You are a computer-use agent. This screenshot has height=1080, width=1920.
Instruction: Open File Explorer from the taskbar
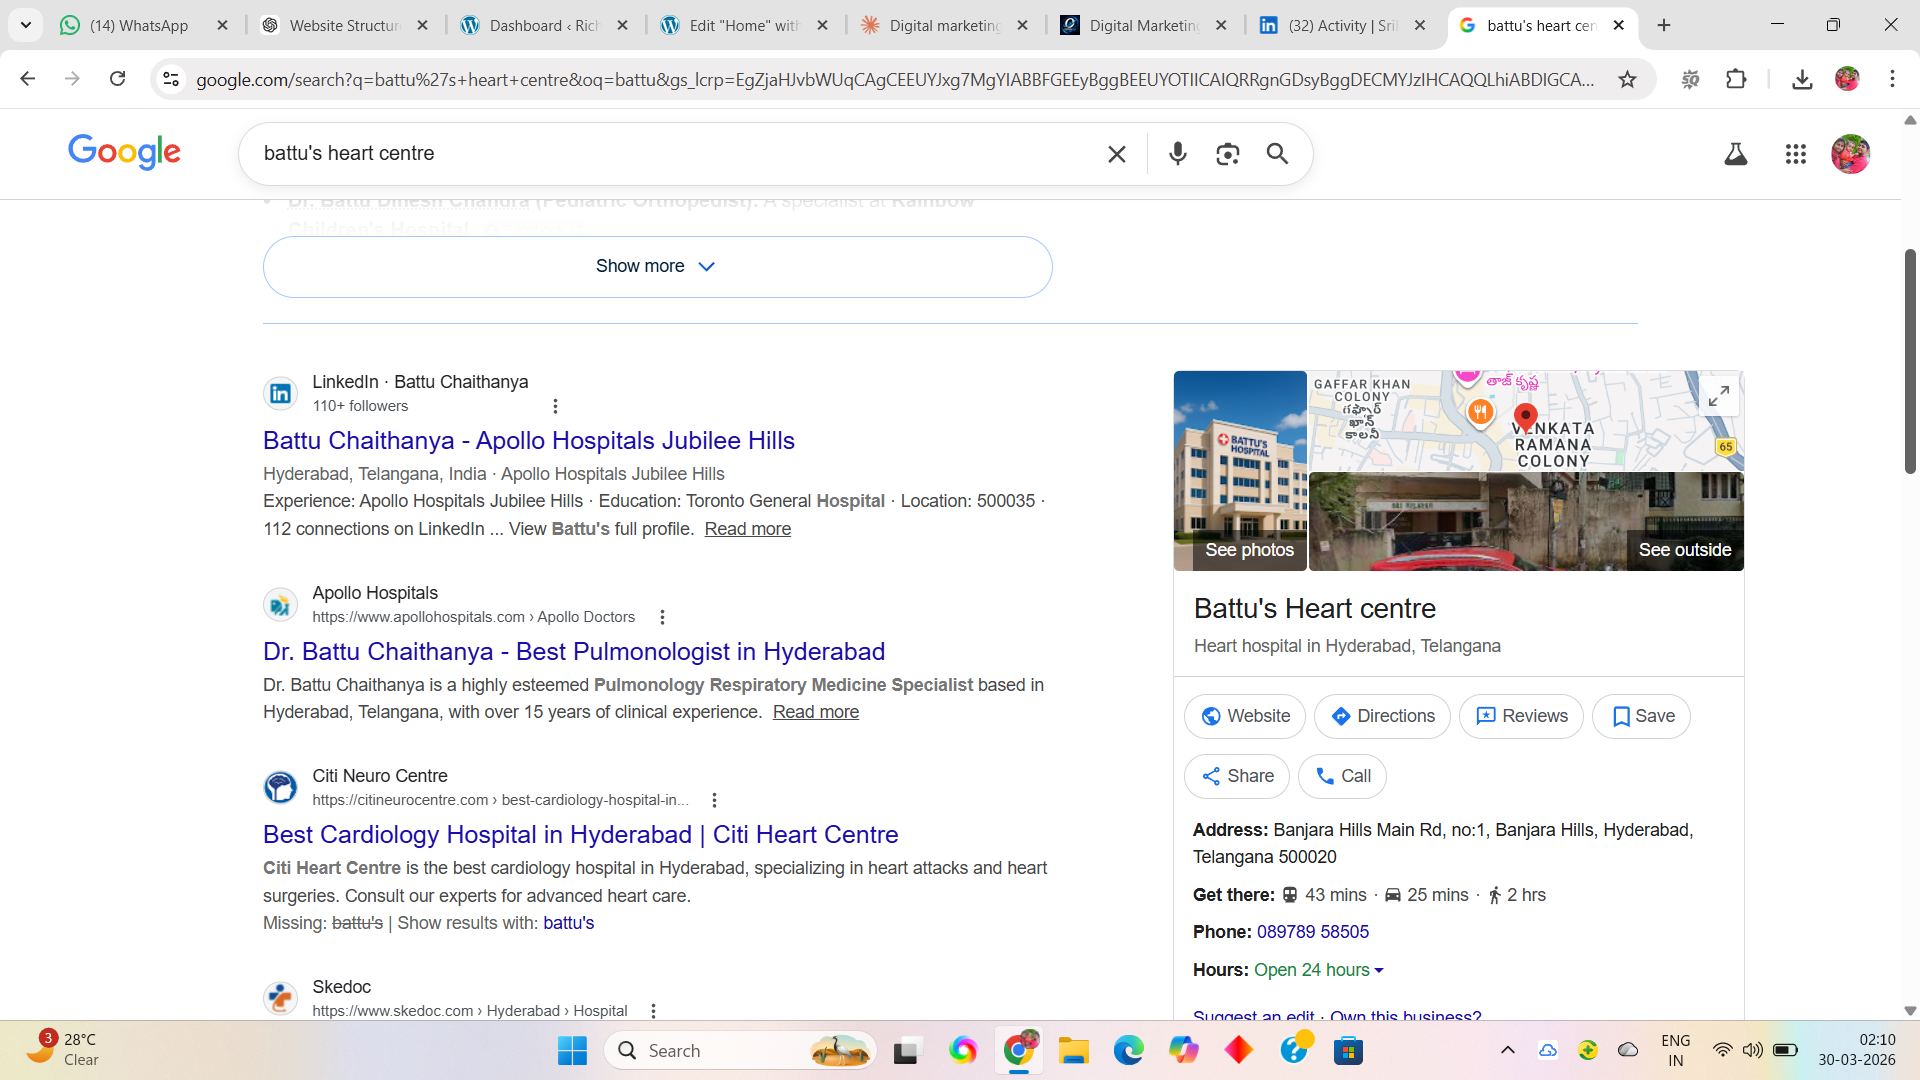pyautogui.click(x=1074, y=1050)
